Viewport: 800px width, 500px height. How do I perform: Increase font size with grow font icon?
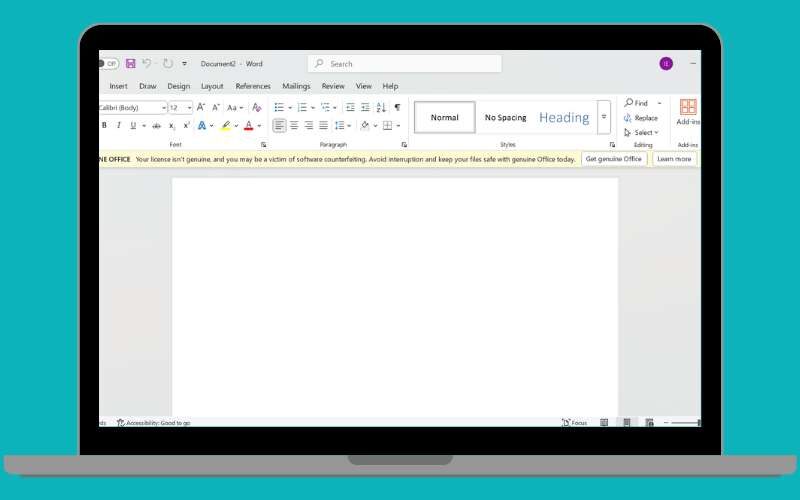[201, 107]
